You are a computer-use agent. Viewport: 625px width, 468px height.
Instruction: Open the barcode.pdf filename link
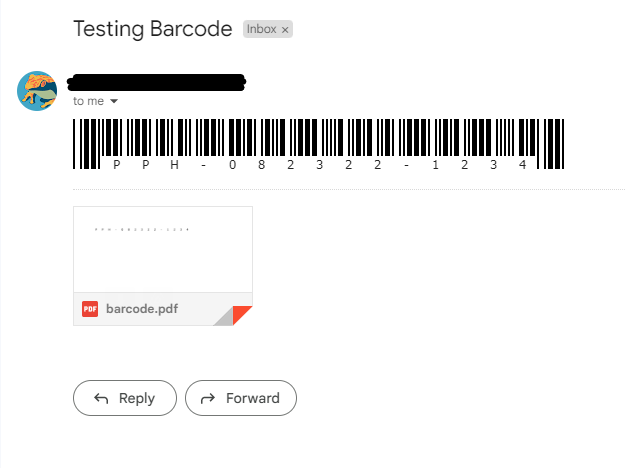pos(142,309)
